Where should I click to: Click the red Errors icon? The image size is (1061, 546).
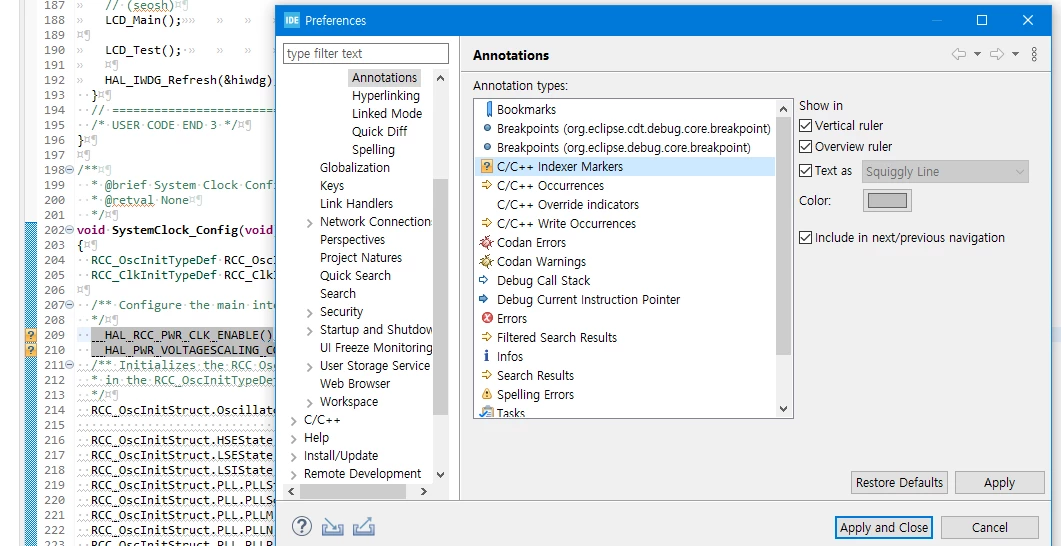point(487,318)
